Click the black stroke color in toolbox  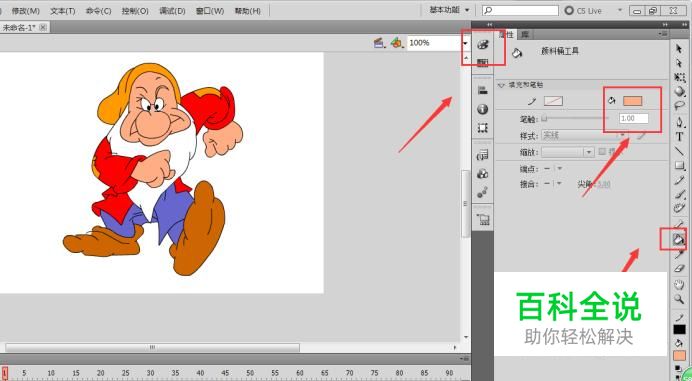[679, 329]
